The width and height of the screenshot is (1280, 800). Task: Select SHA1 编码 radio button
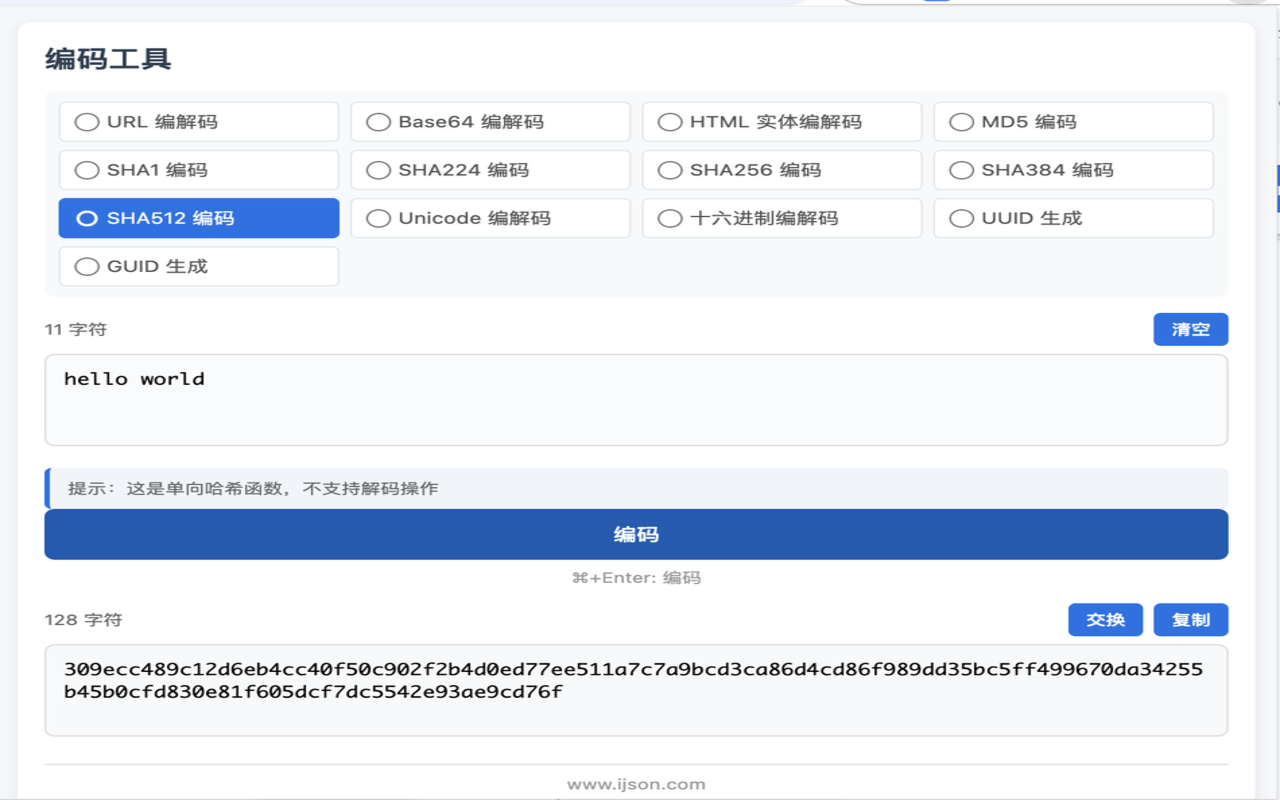tap(199, 170)
